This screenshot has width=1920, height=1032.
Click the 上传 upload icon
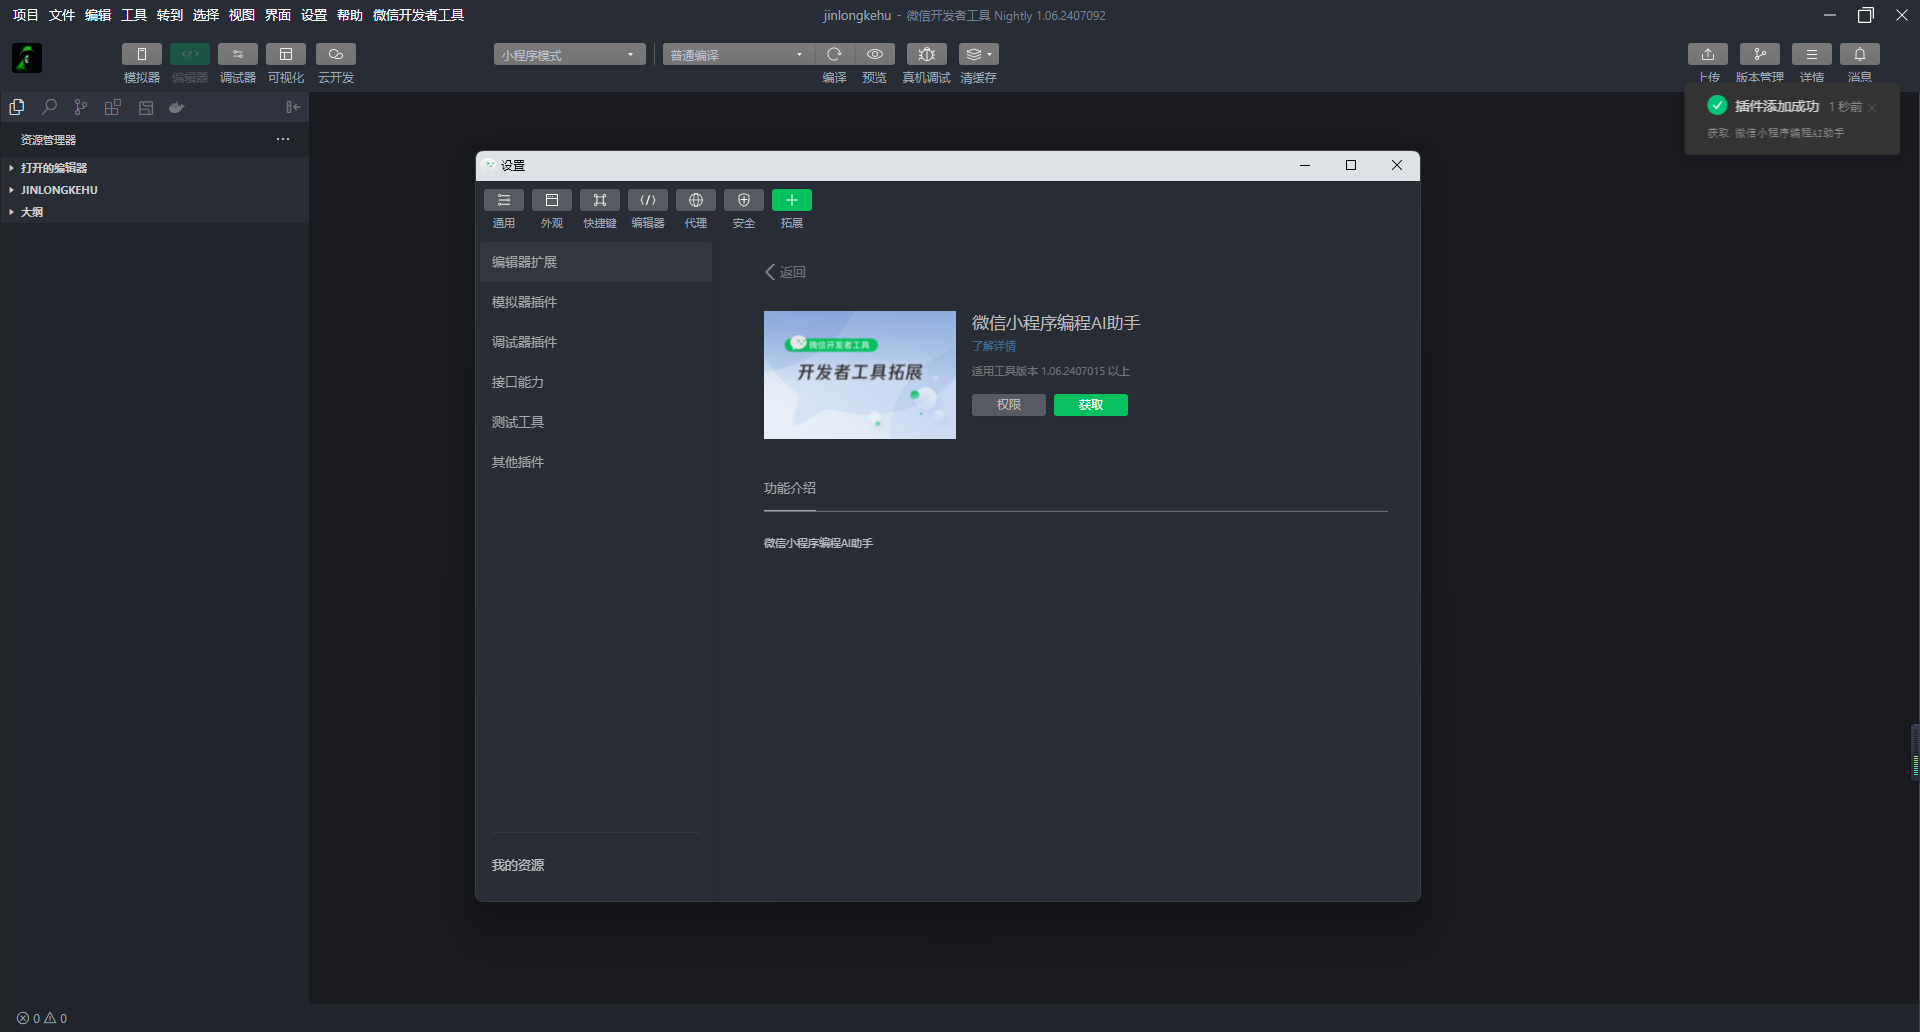(x=1708, y=55)
